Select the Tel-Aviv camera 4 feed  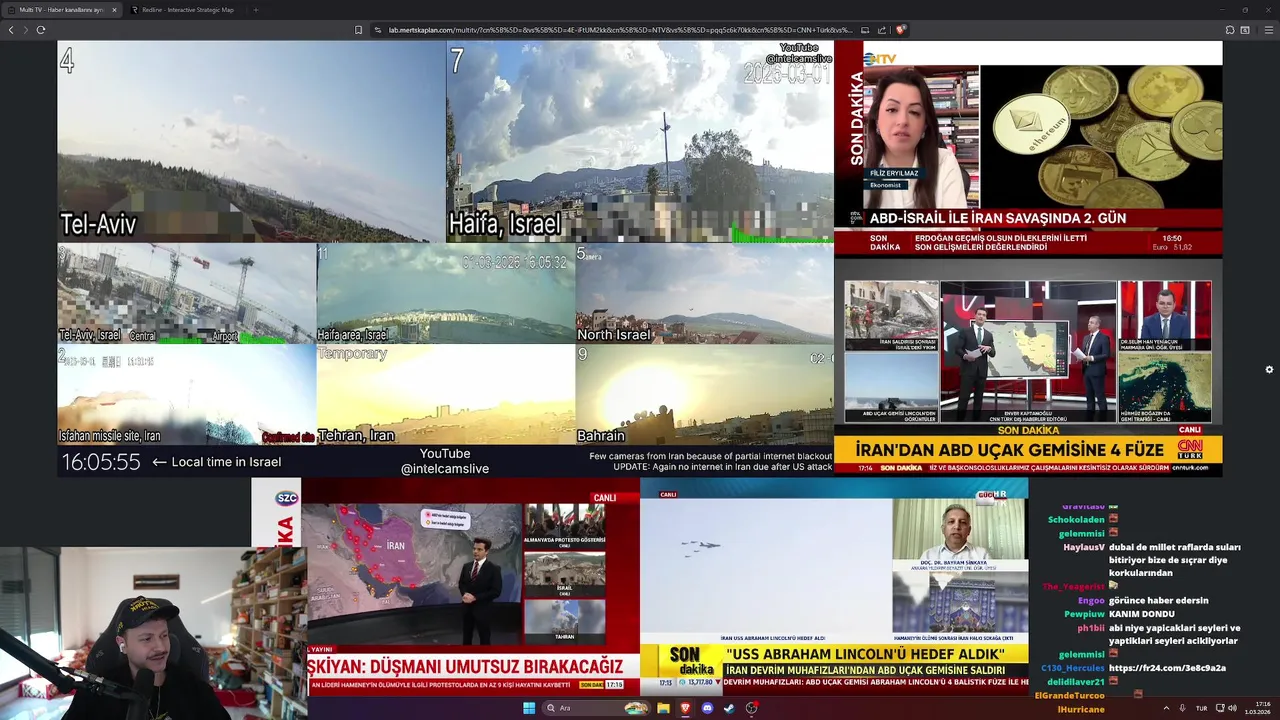[x=251, y=141]
